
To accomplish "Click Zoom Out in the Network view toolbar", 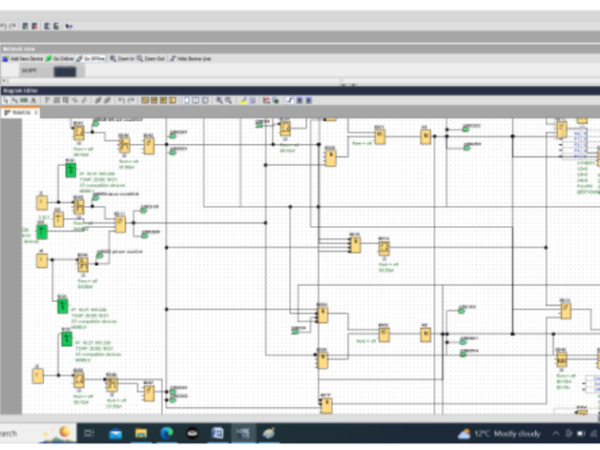I will click(x=151, y=59).
